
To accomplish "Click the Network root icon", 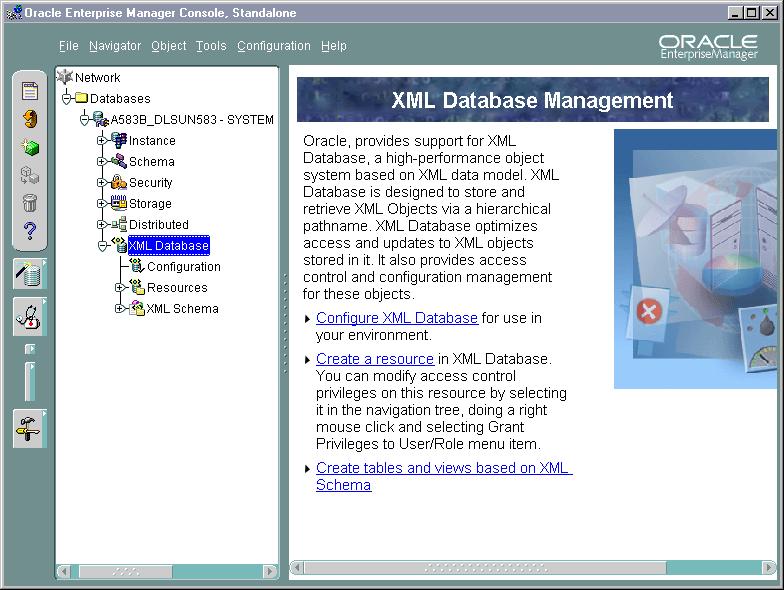I will (x=65, y=77).
